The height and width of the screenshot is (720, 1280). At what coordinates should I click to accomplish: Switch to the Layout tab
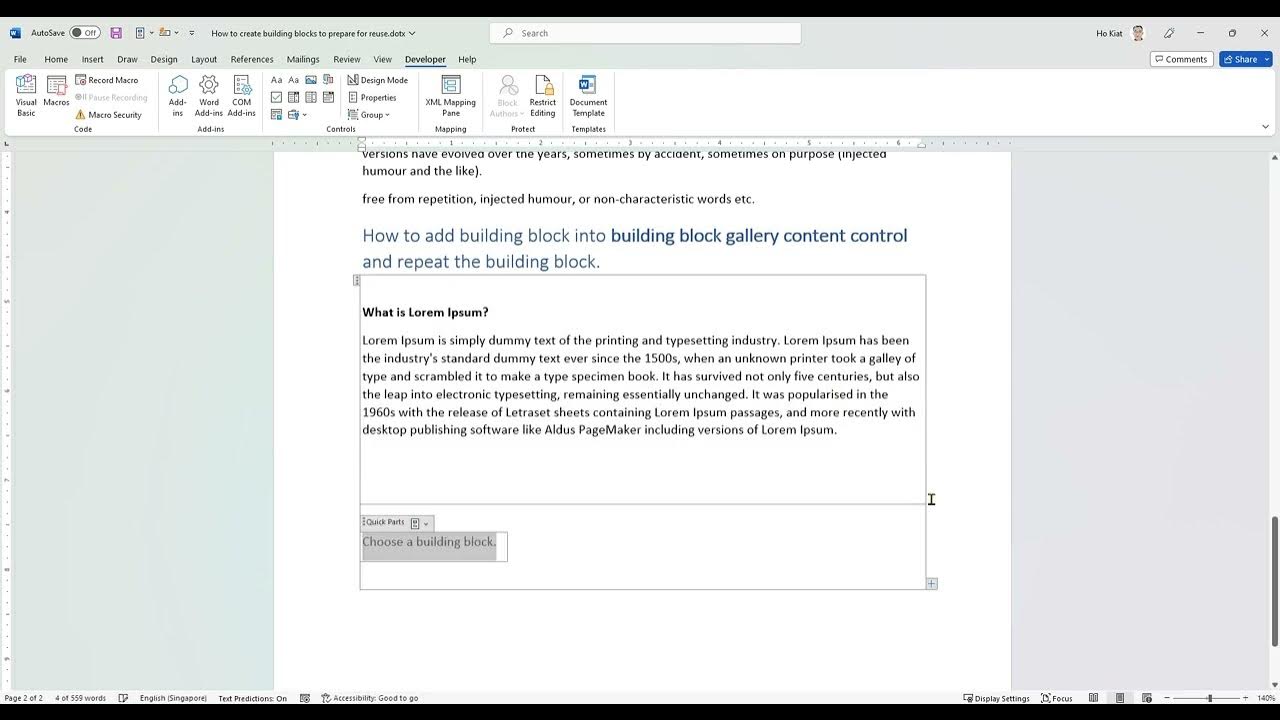(204, 59)
